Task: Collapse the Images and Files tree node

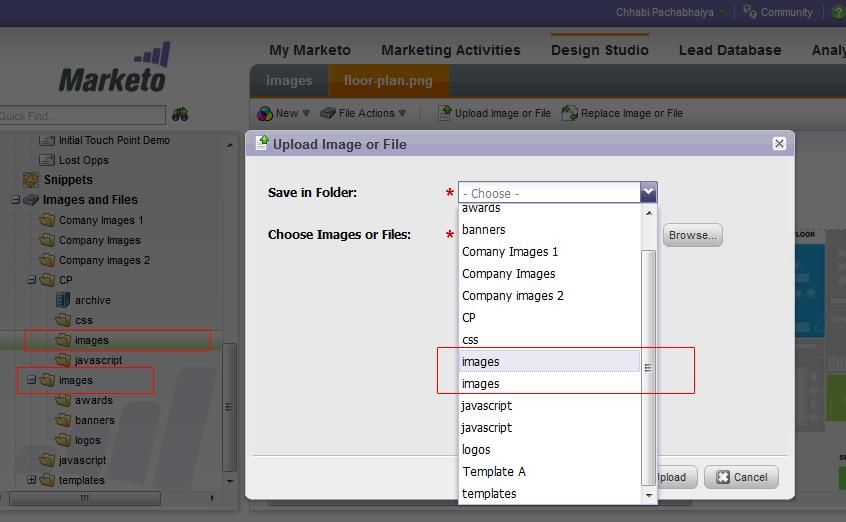Action: 16,200
